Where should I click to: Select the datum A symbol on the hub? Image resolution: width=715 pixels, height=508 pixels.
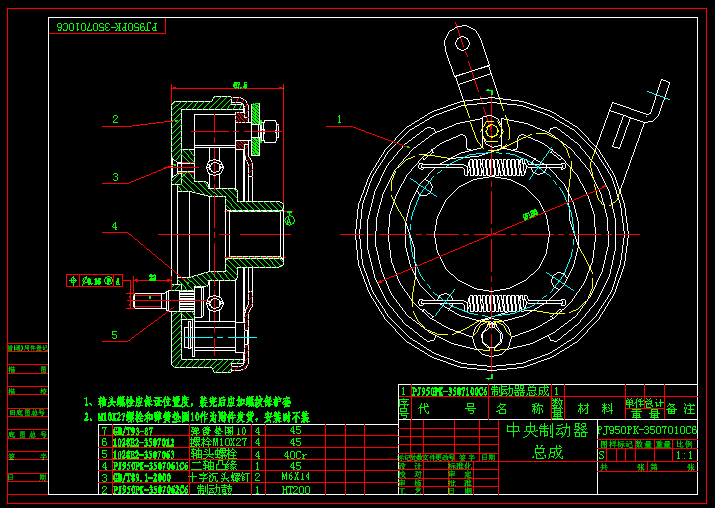coord(290,219)
